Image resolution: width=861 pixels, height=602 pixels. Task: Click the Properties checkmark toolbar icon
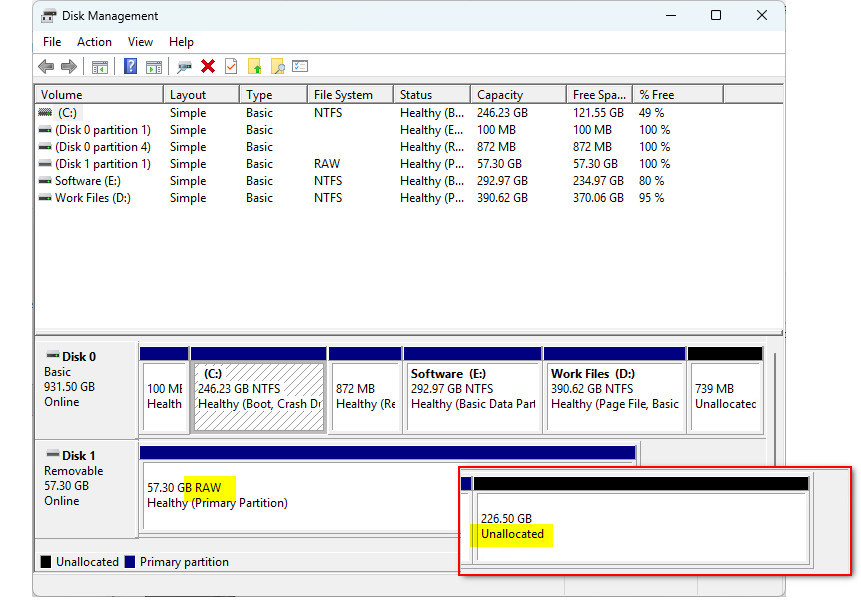(231, 66)
